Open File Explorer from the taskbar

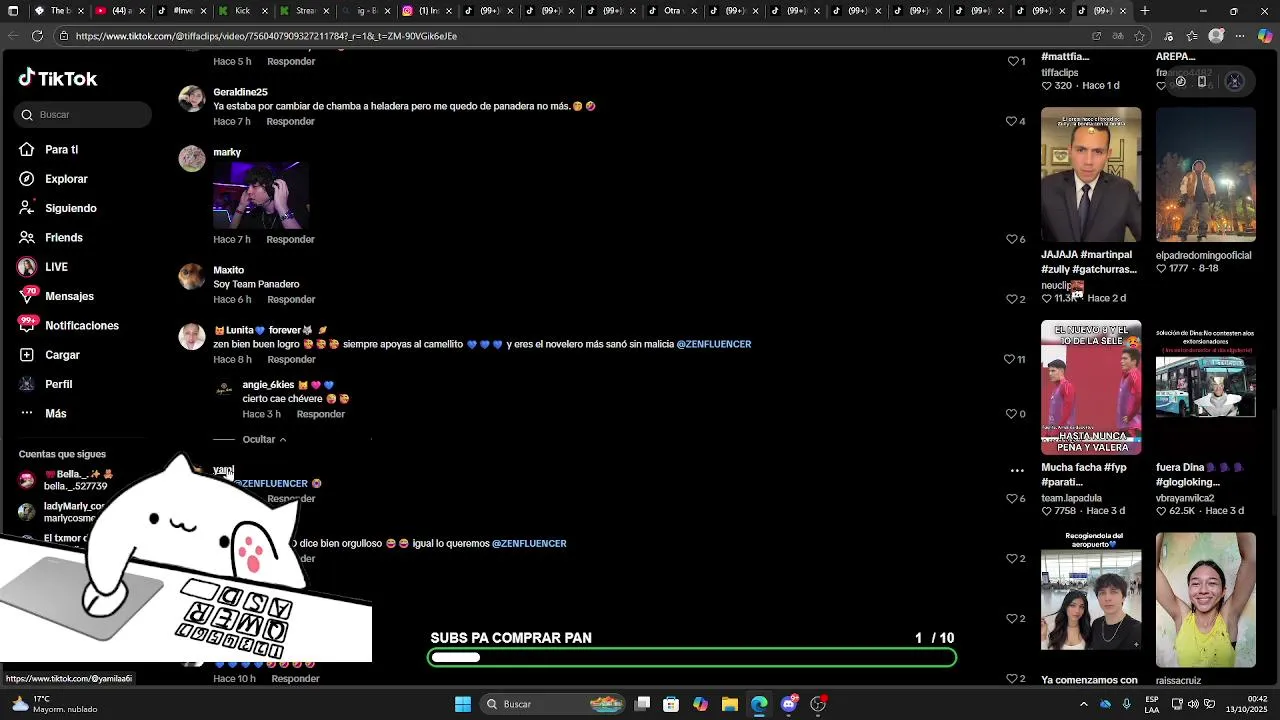point(730,704)
